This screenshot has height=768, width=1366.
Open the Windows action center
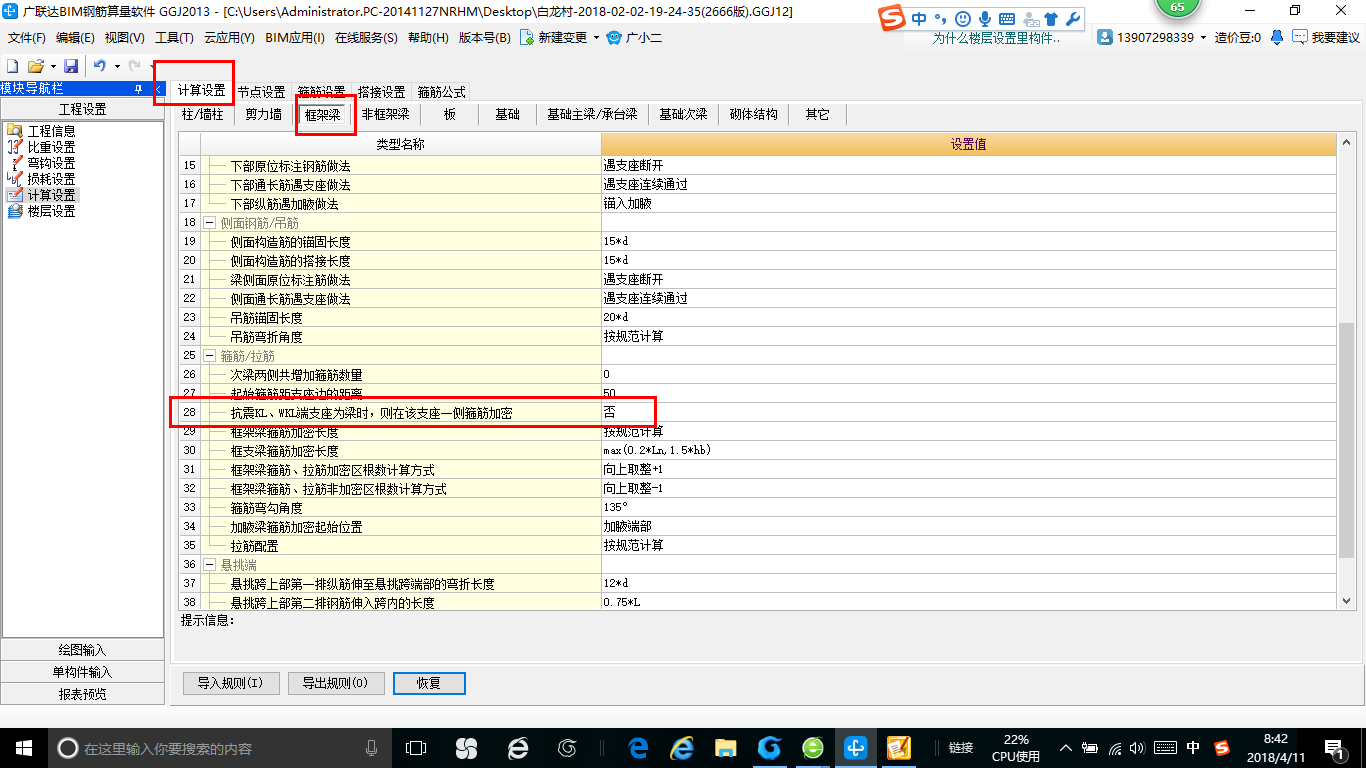tap(1334, 747)
